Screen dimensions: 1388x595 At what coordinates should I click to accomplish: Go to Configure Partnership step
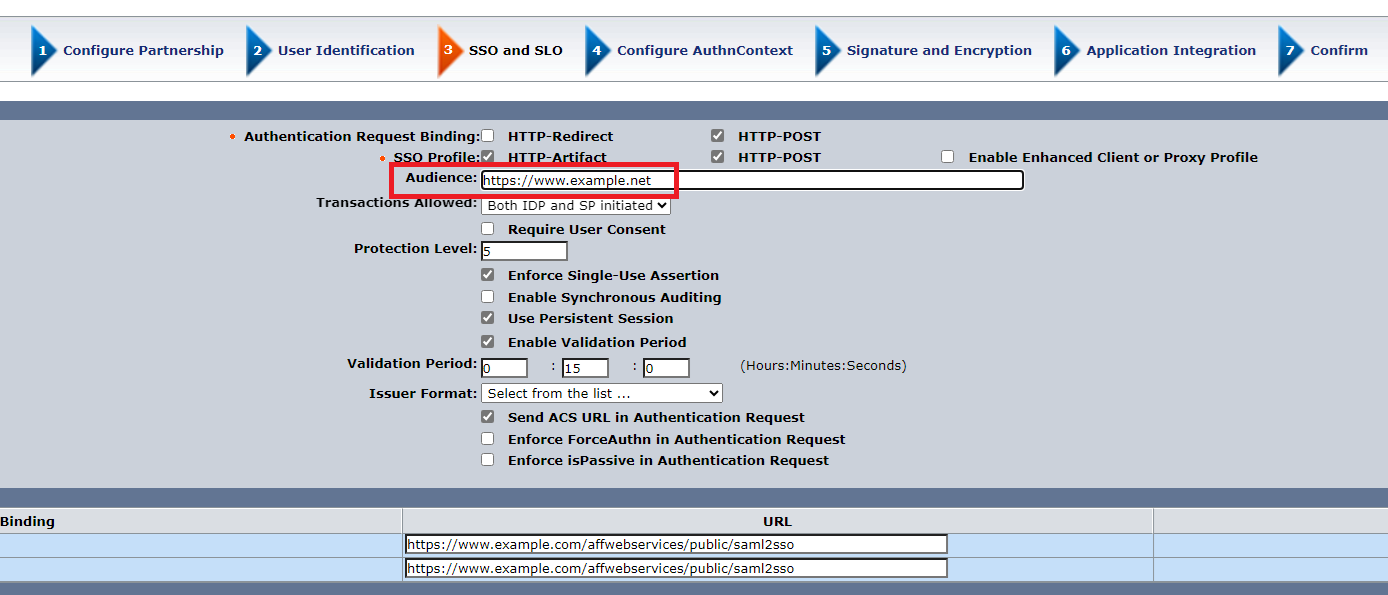pos(143,51)
